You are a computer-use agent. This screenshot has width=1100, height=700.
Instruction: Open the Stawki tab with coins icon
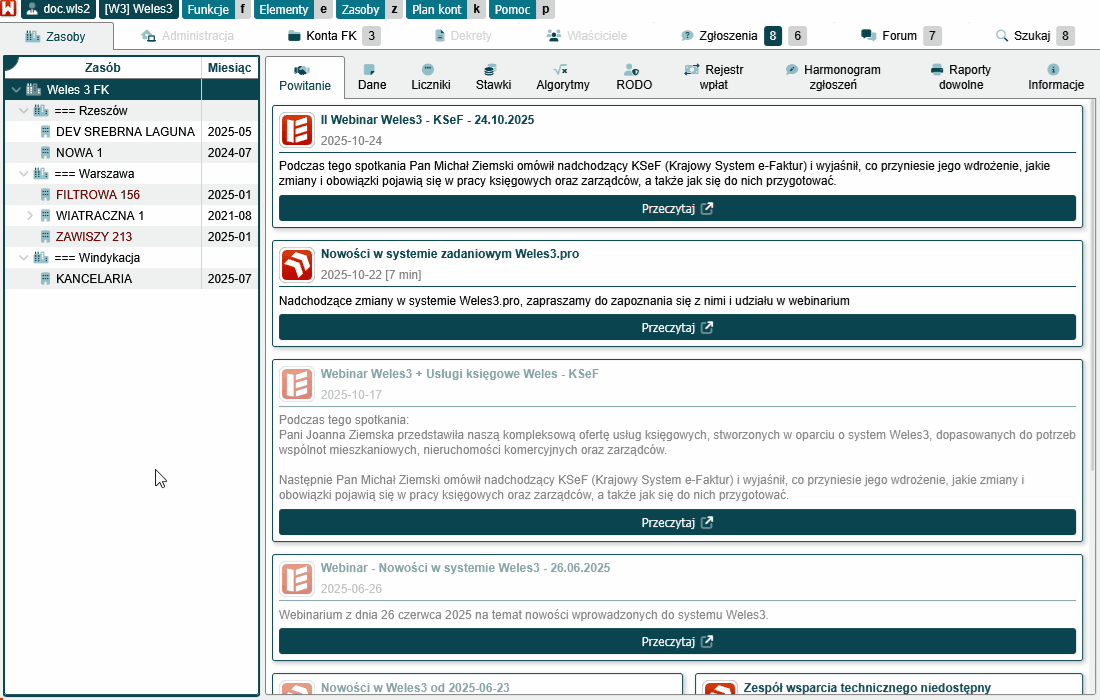[x=493, y=77]
